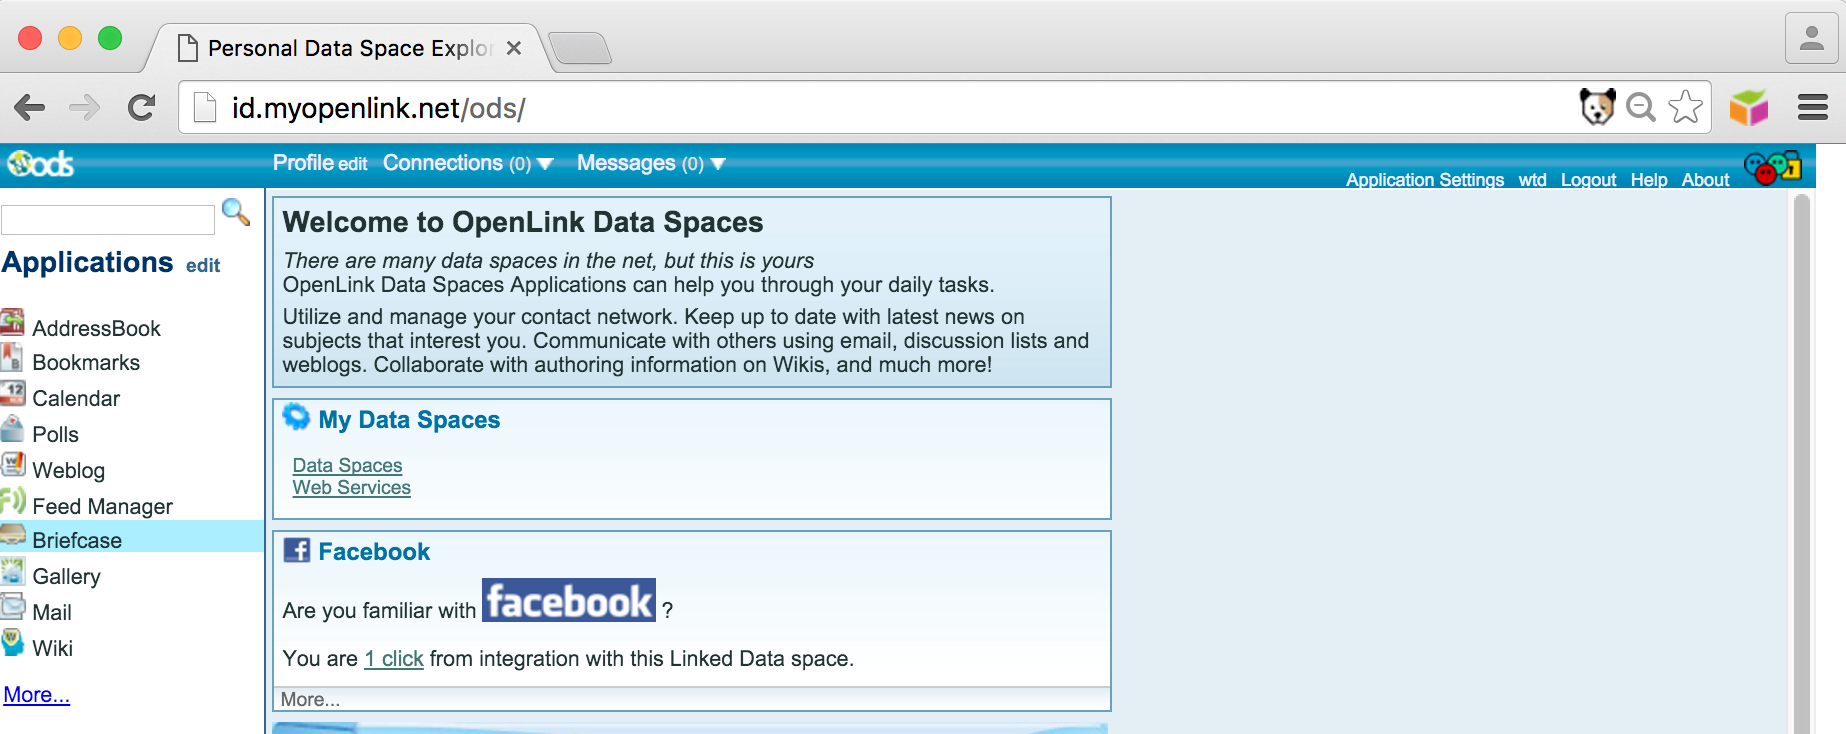Viewport: 1846px width, 734px height.
Task: Open the Calendar application icon
Action: click(12, 393)
